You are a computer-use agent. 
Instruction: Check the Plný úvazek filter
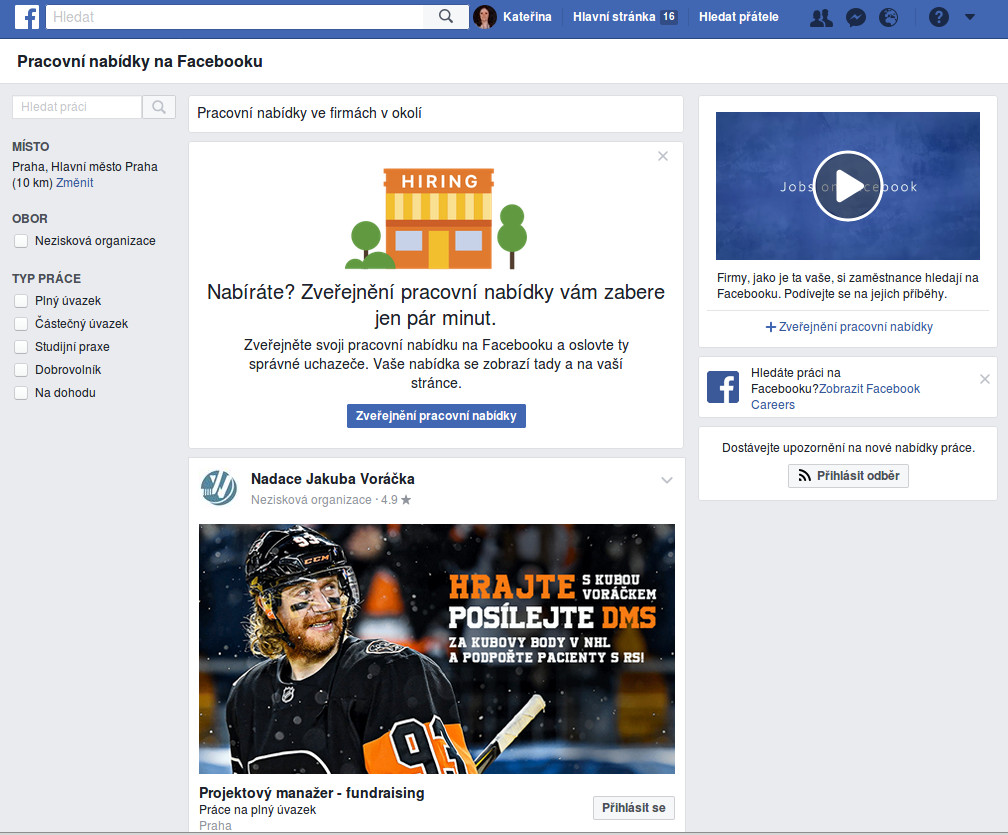pyautogui.click(x=21, y=301)
